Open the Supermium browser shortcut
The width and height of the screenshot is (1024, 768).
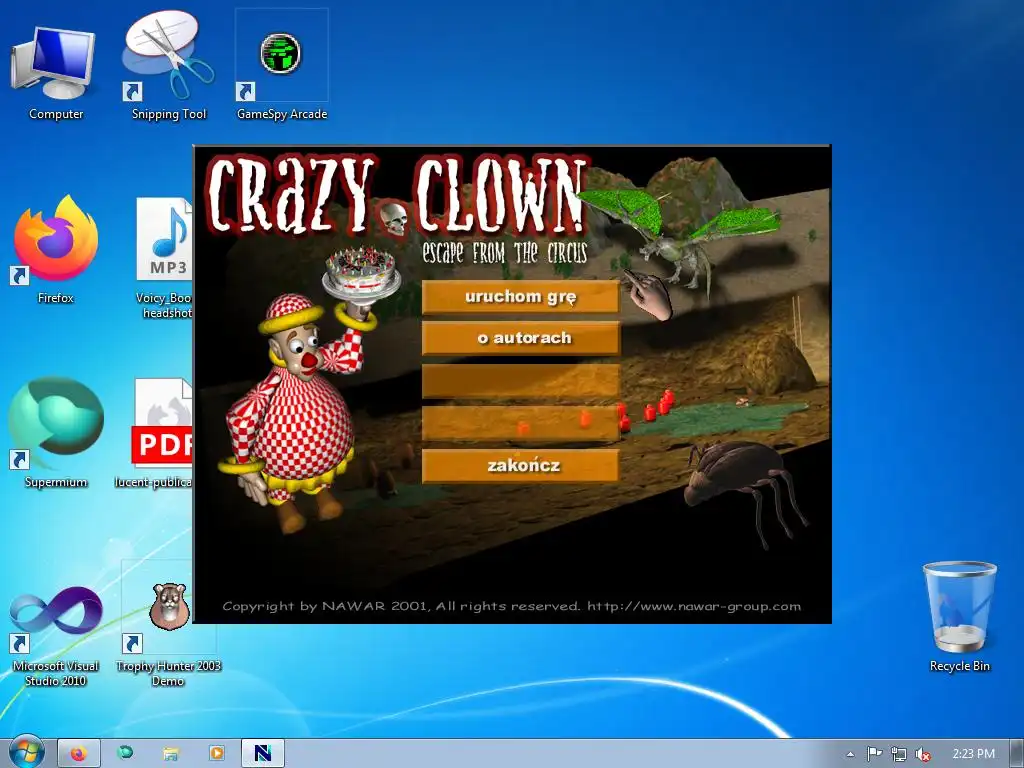(x=56, y=432)
